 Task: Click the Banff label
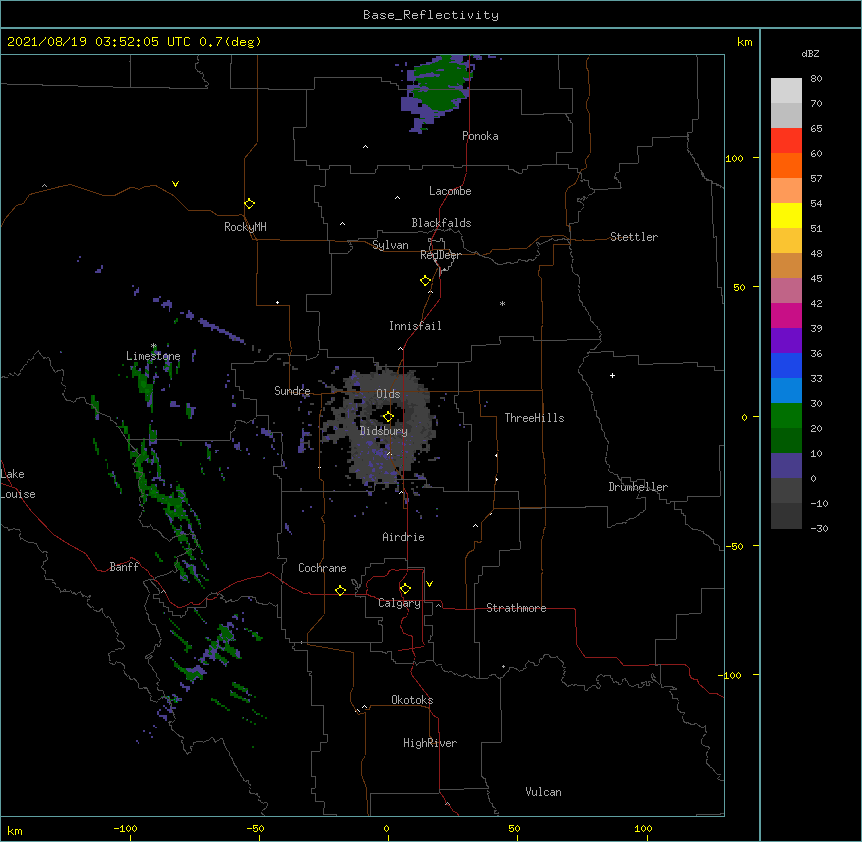tap(124, 567)
